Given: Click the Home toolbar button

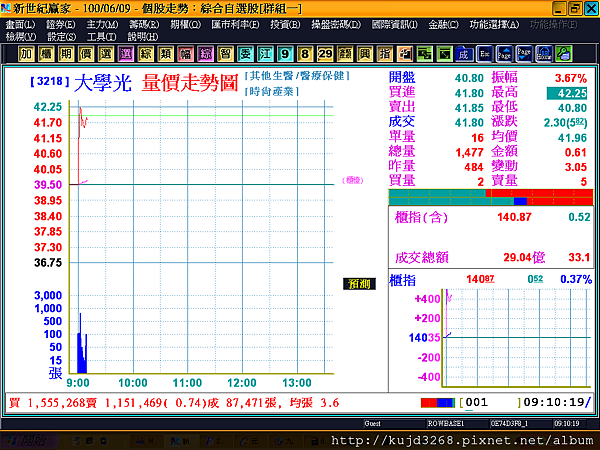Looking at the screenshot, I should [x=544, y=54].
